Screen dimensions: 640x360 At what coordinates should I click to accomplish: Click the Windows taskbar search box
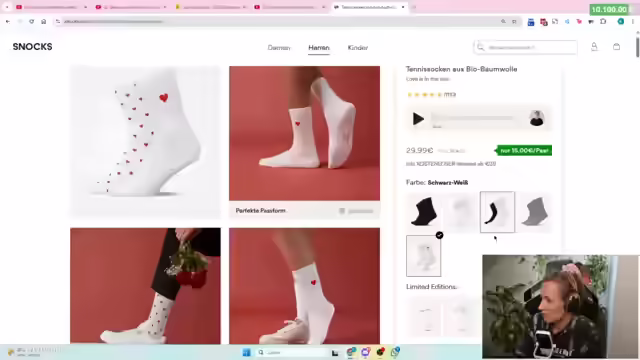pyautogui.click(x=292, y=352)
